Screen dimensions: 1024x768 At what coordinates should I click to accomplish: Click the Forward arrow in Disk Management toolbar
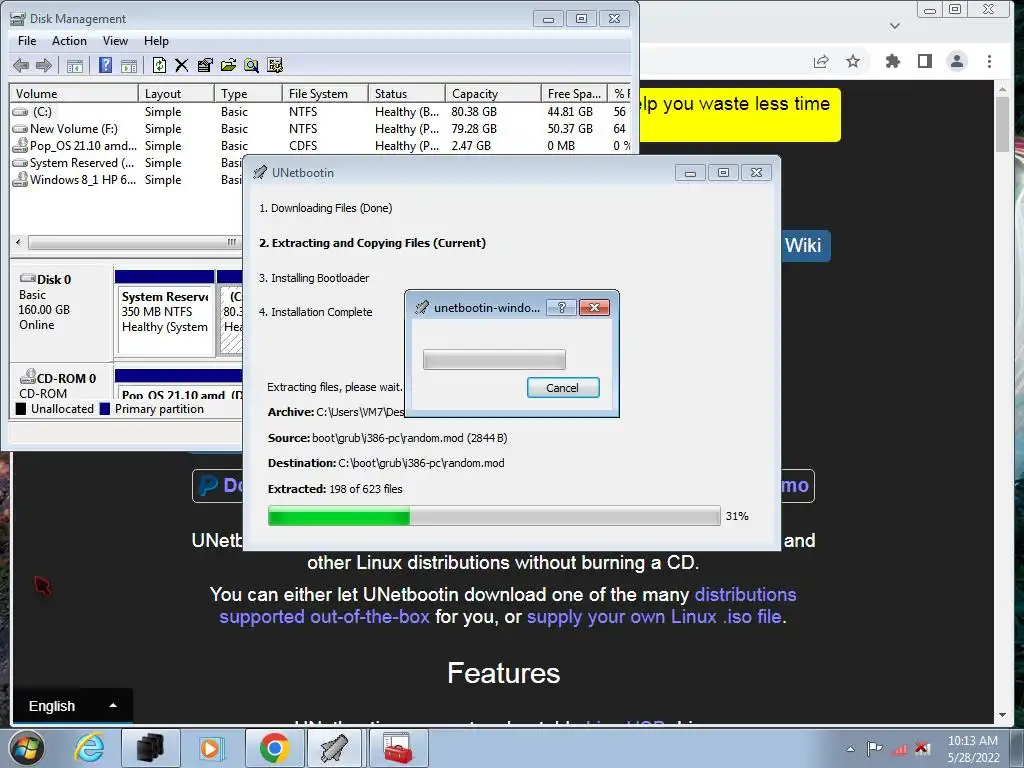point(44,65)
